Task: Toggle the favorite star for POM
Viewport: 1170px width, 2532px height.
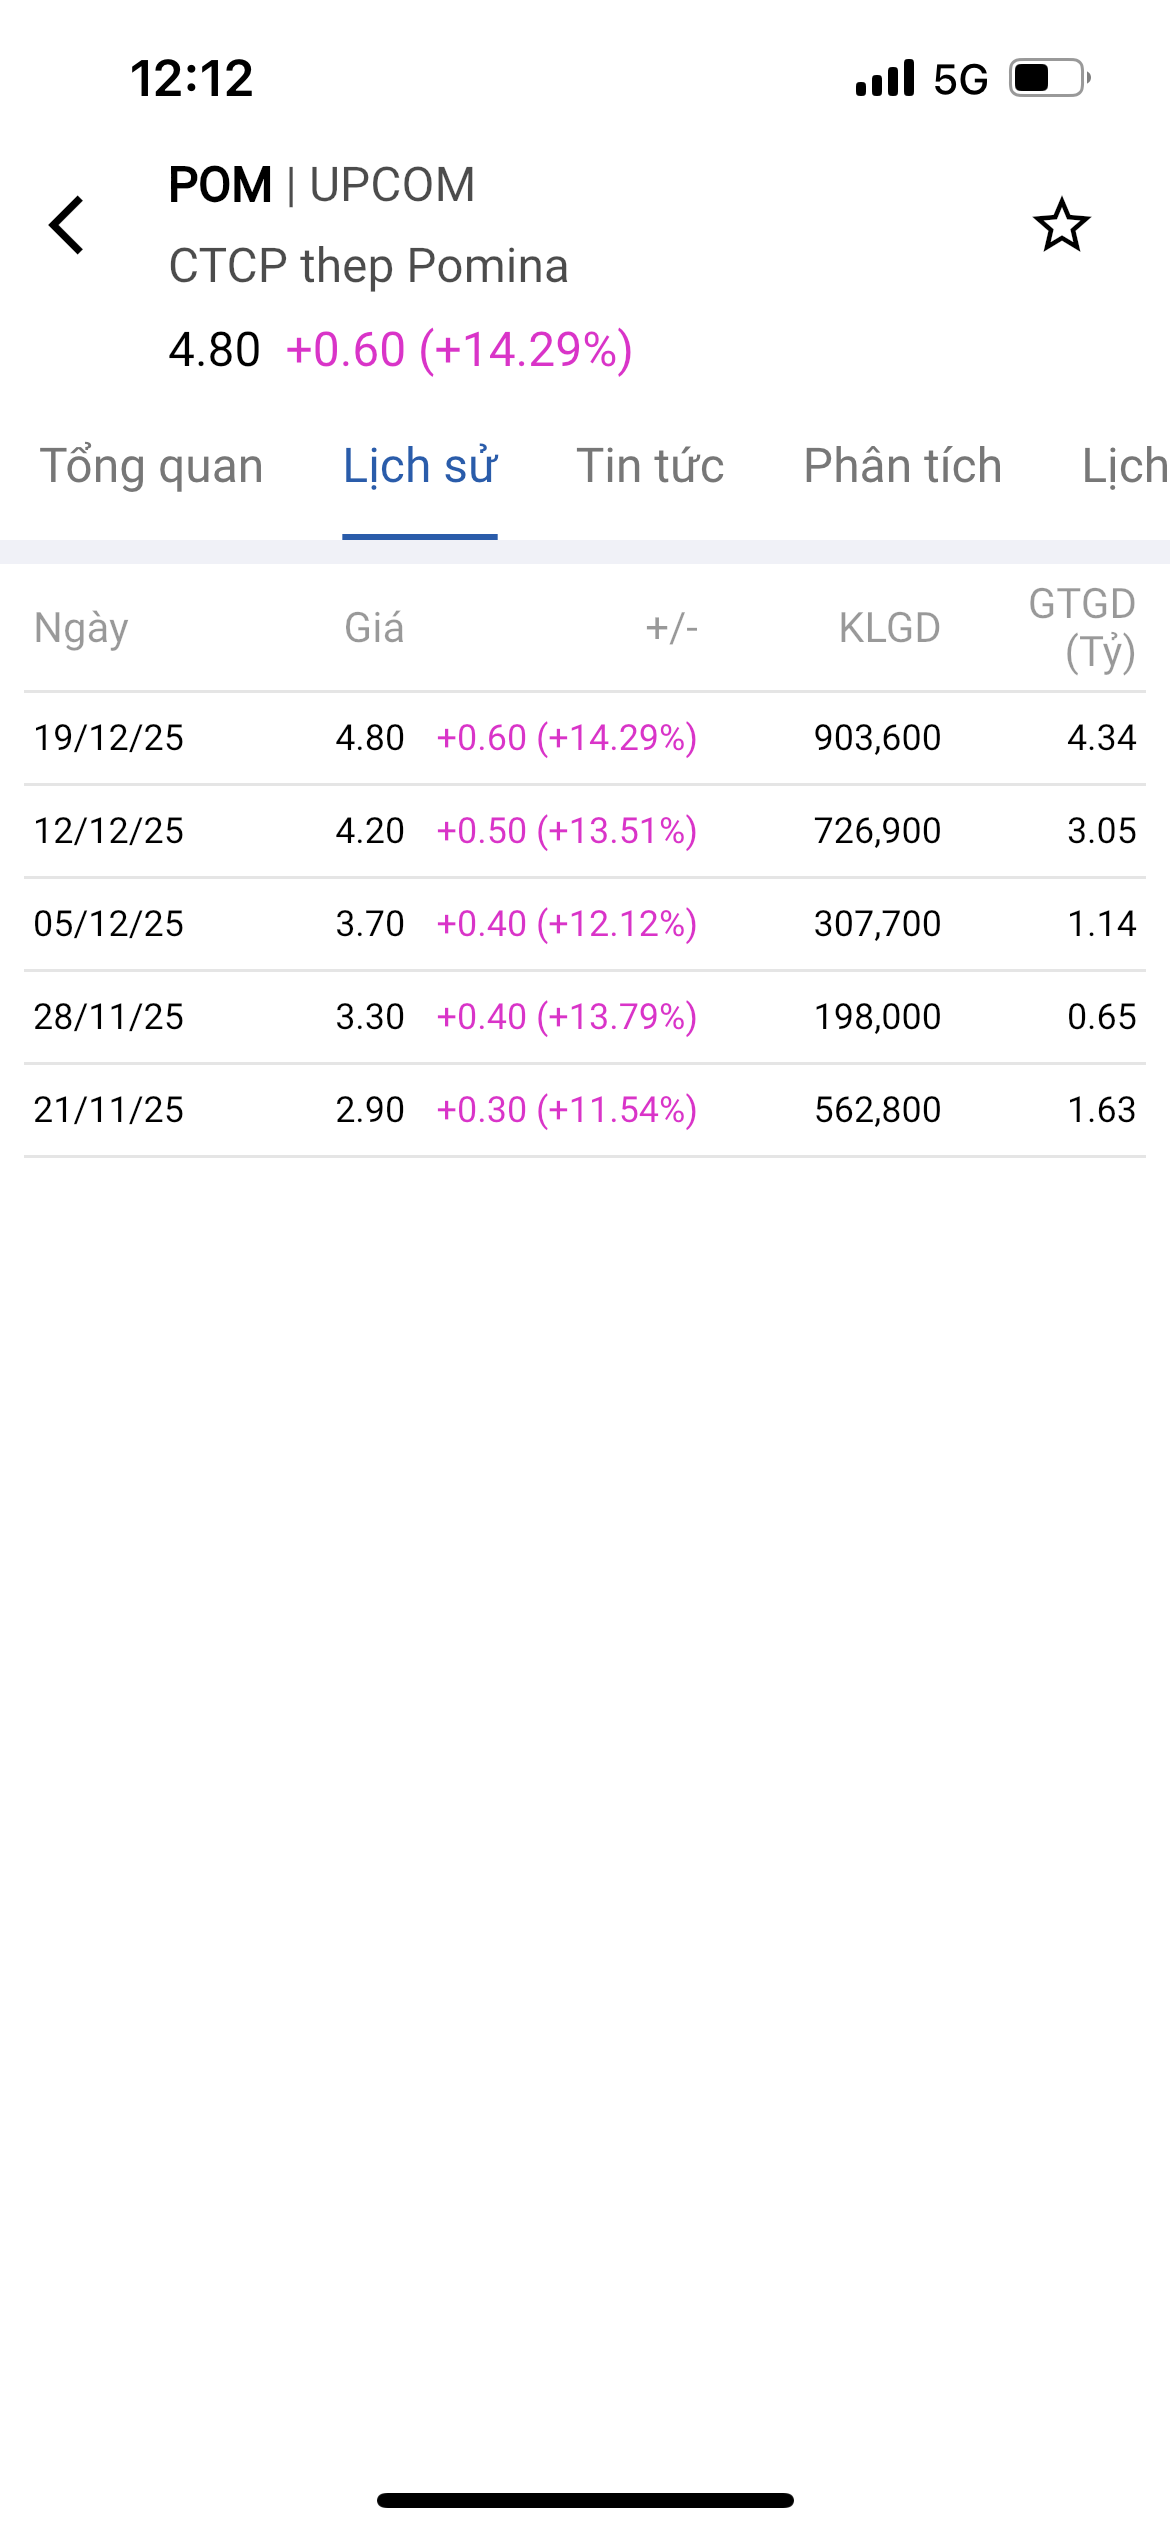Action: [1061, 225]
